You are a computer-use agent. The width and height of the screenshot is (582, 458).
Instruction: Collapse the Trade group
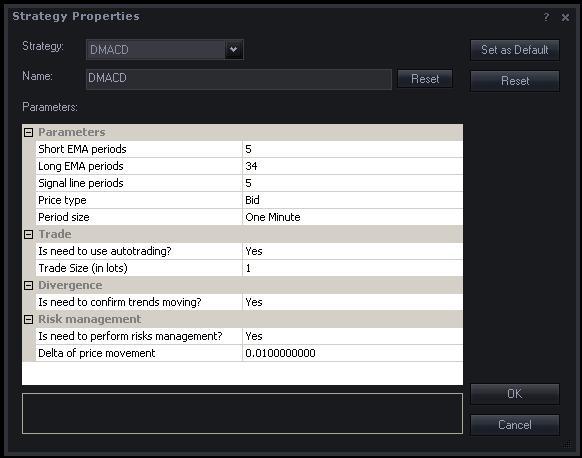[x=29, y=235]
